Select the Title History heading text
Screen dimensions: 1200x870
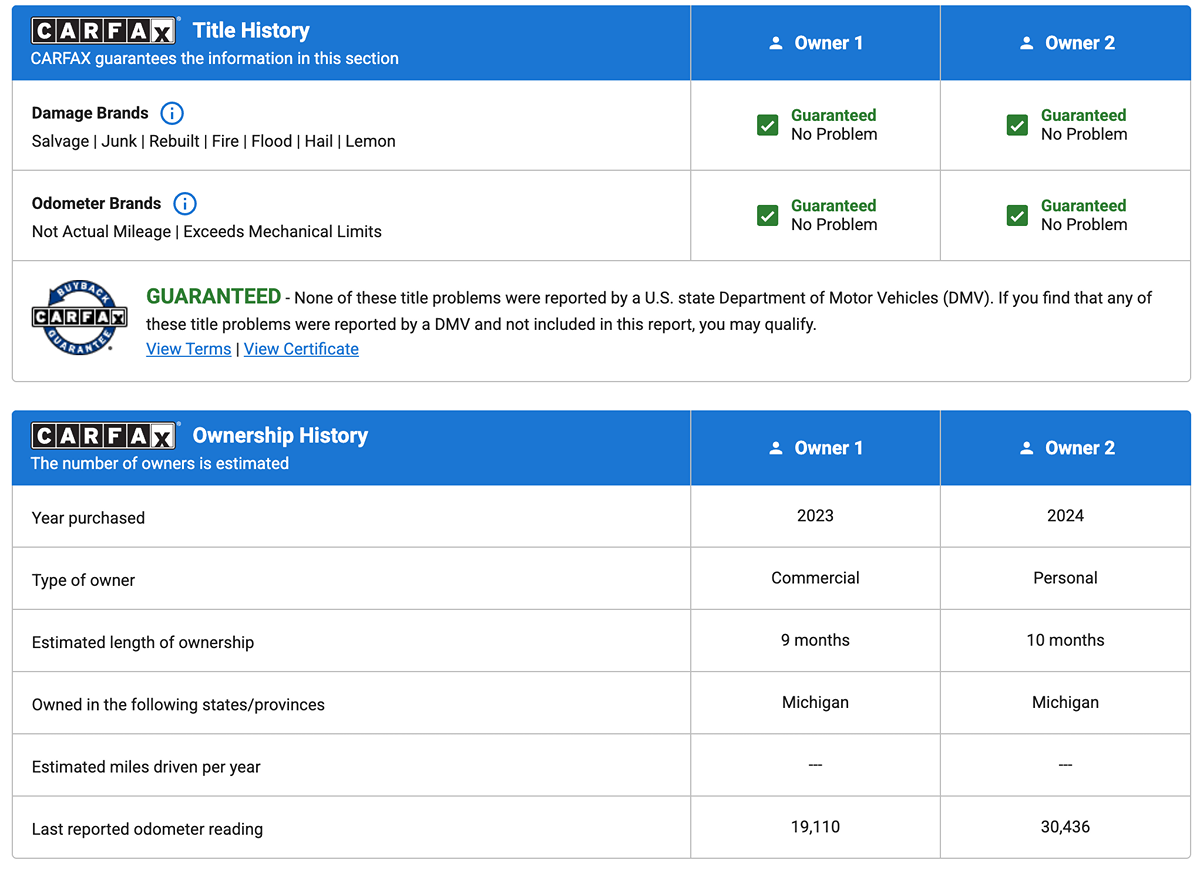click(251, 31)
